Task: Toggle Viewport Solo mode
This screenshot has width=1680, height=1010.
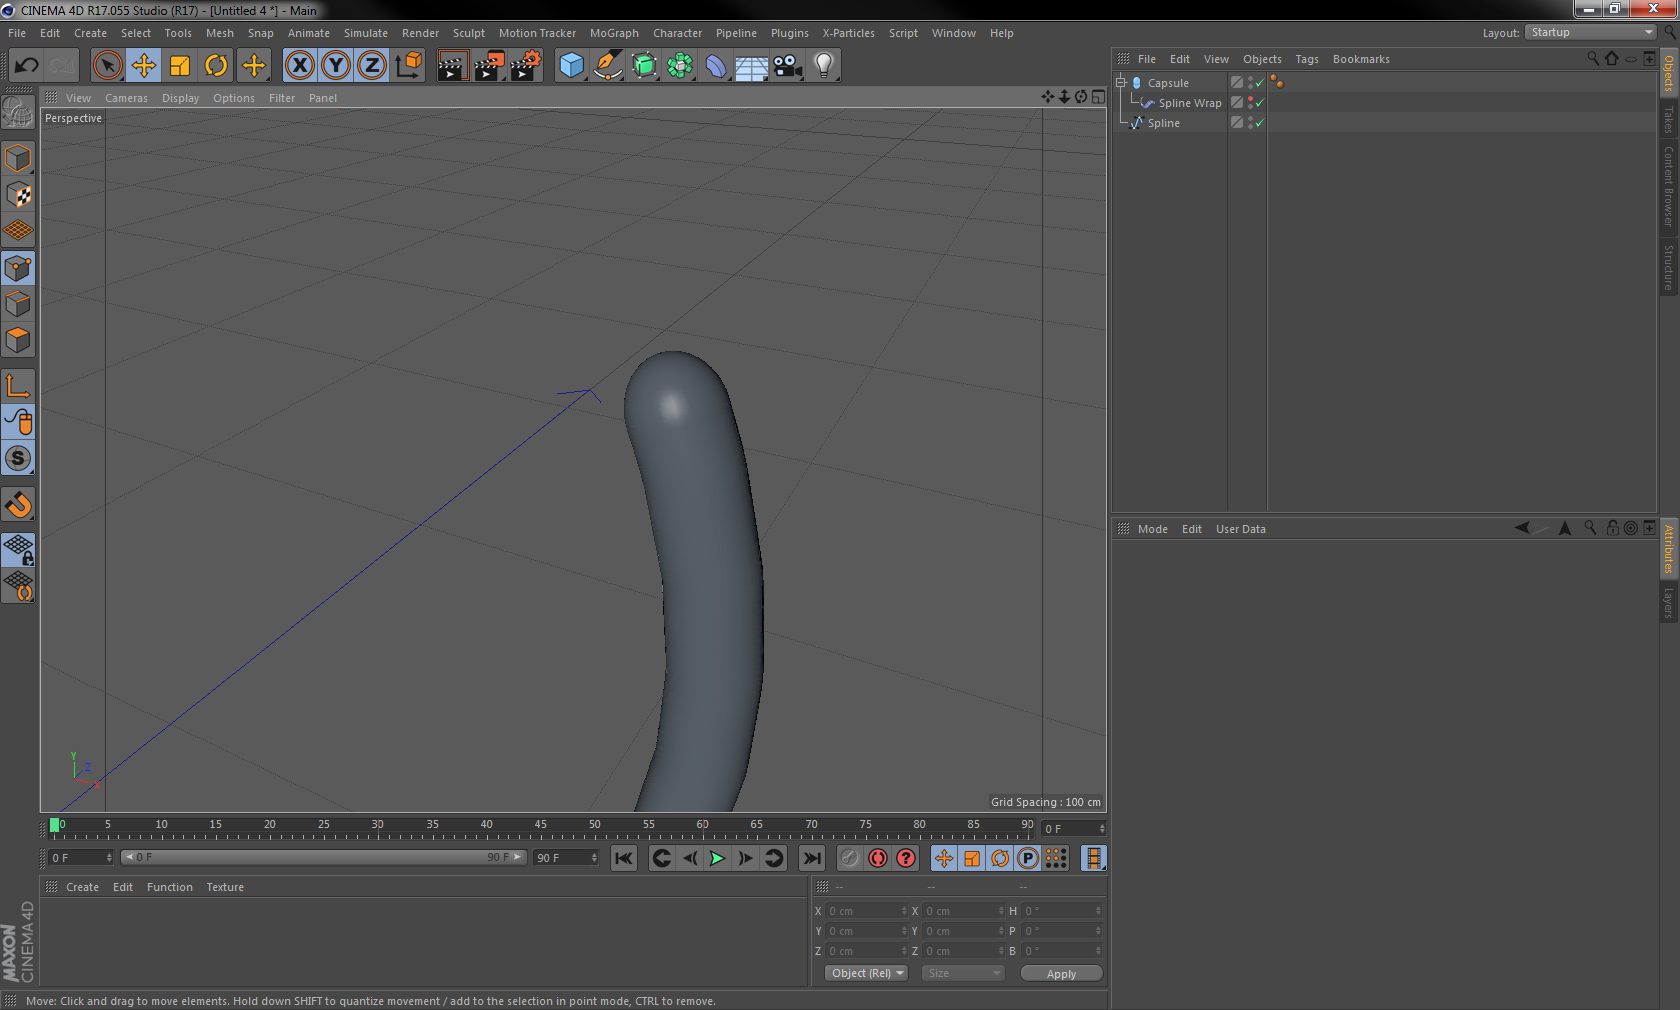Action: [x=18, y=458]
